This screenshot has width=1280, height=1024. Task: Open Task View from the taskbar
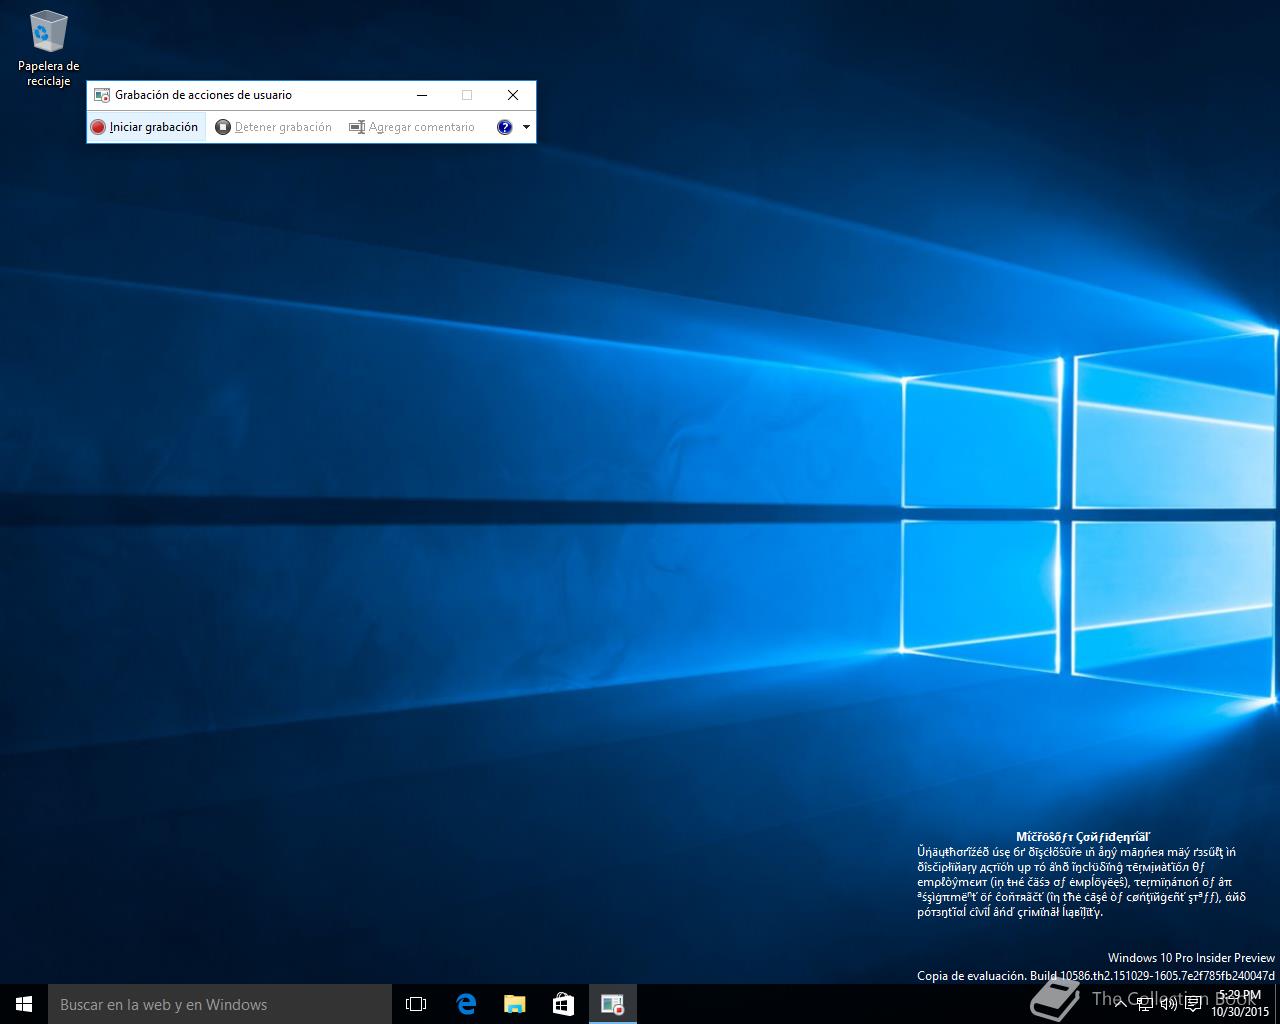pos(416,1004)
